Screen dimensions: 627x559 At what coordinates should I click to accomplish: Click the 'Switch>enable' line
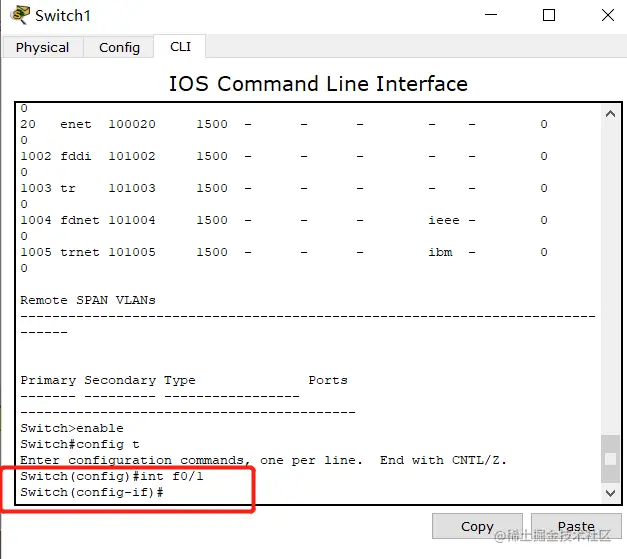(x=72, y=428)
